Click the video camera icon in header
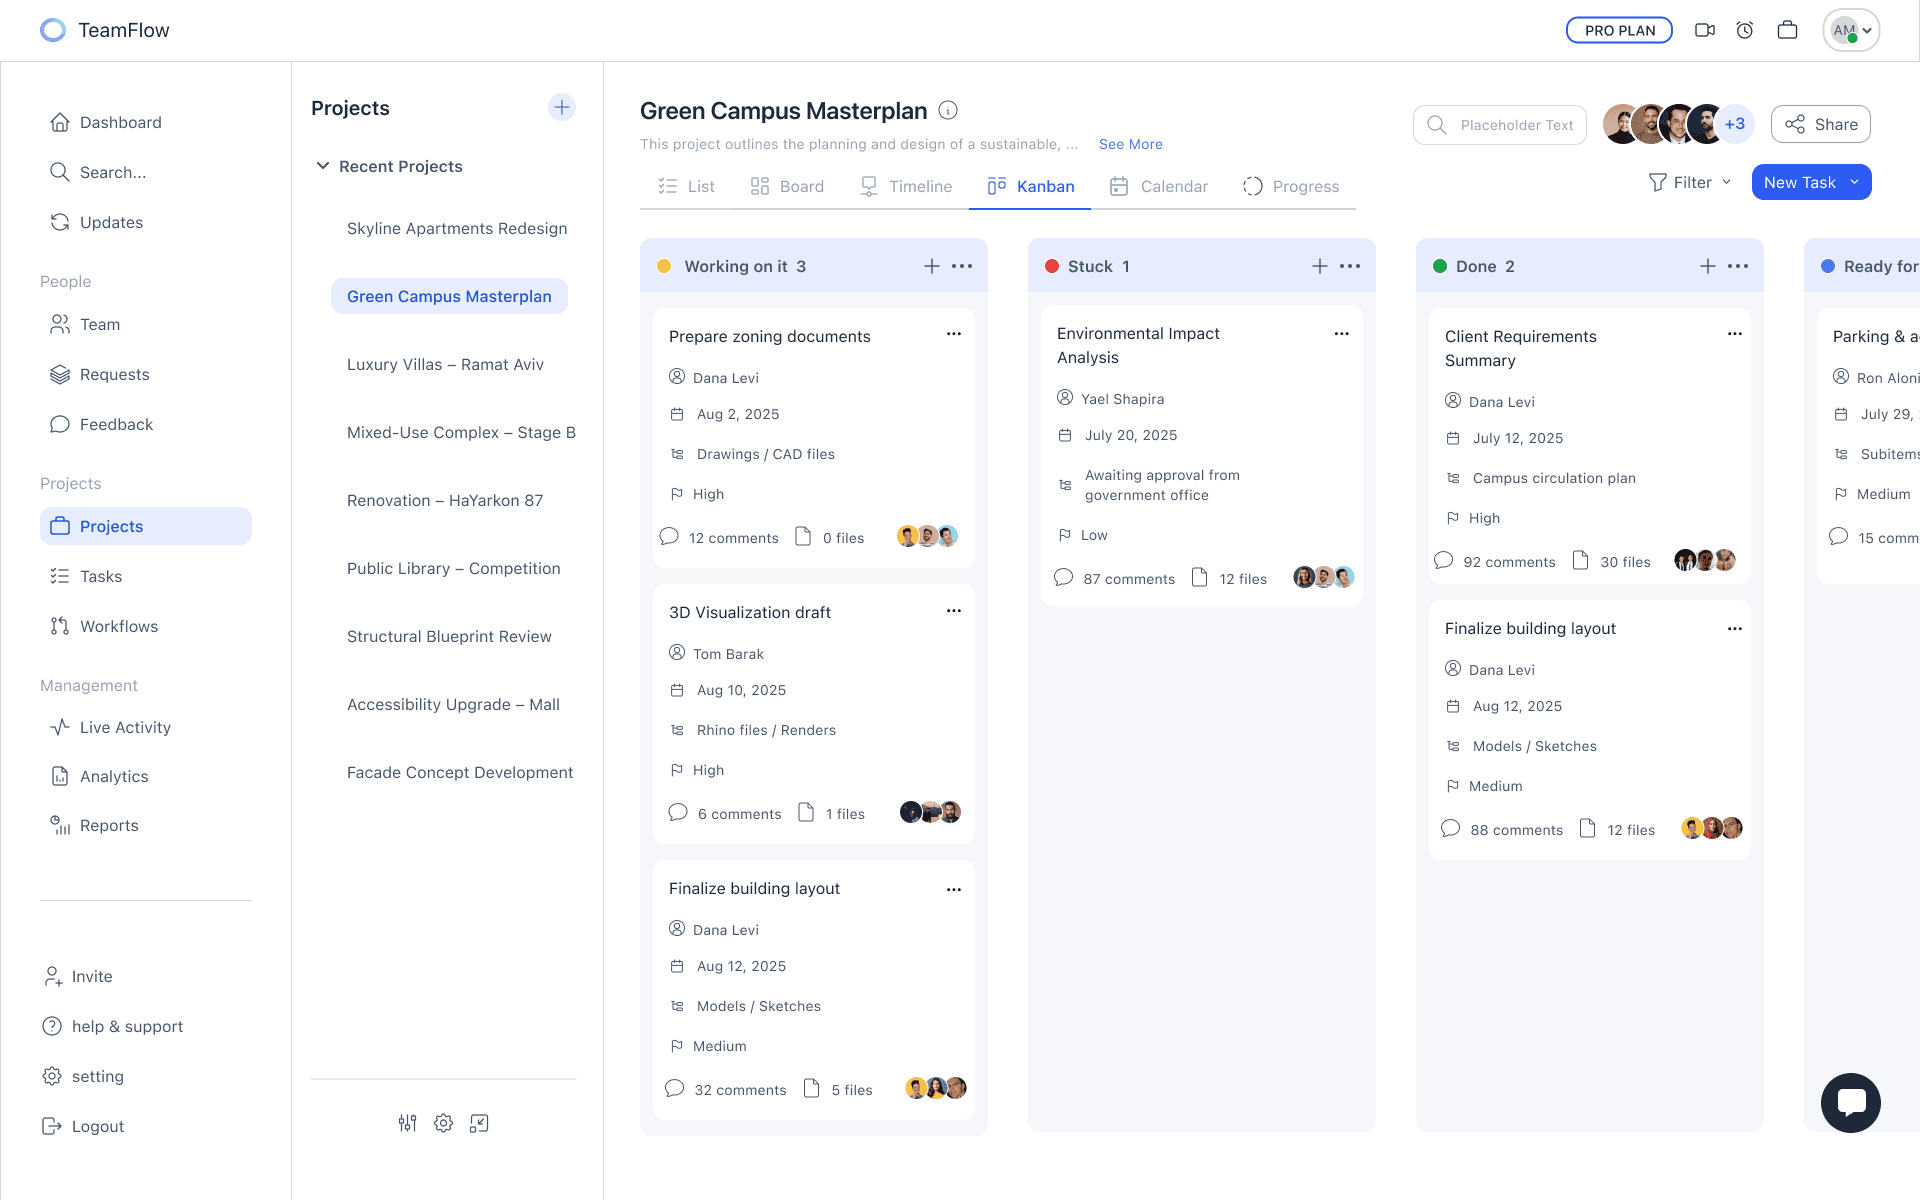Image resolution: width=1920 pixels, height=1200 pixels. [x=1705, y=30]
